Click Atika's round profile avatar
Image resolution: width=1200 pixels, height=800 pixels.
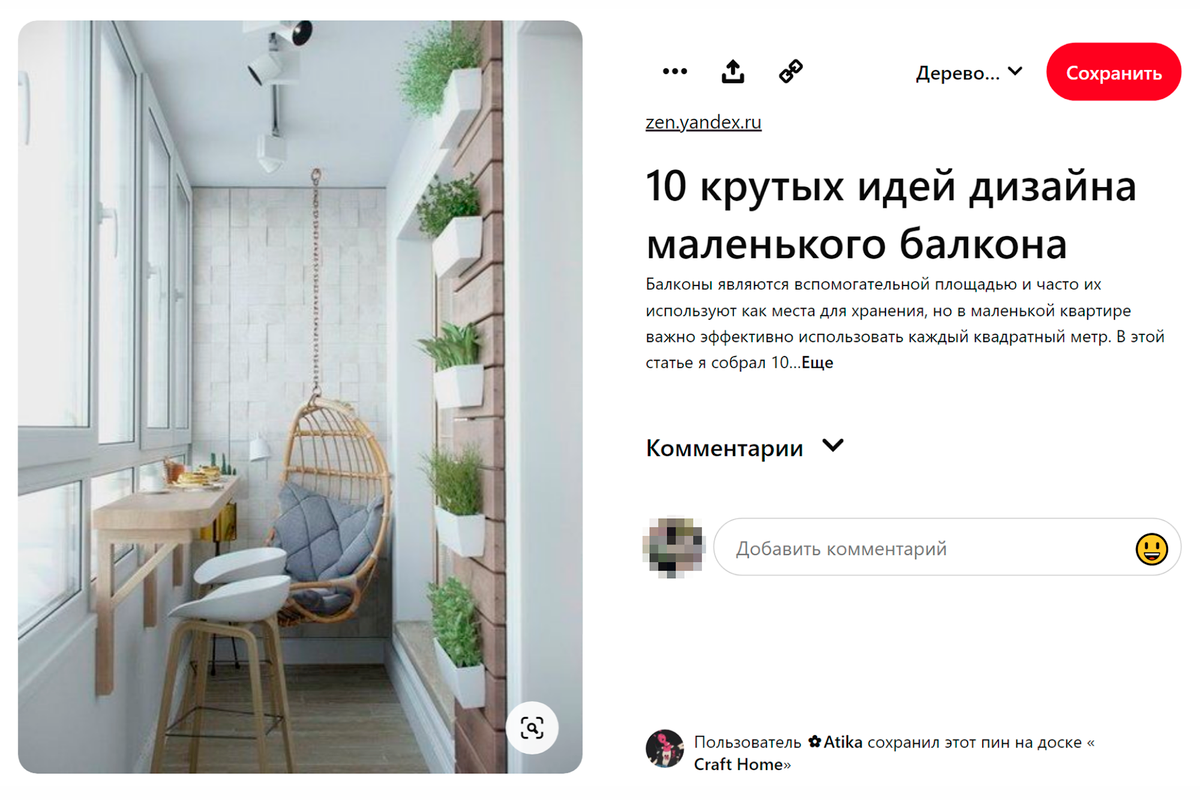[x=665, y=748]
